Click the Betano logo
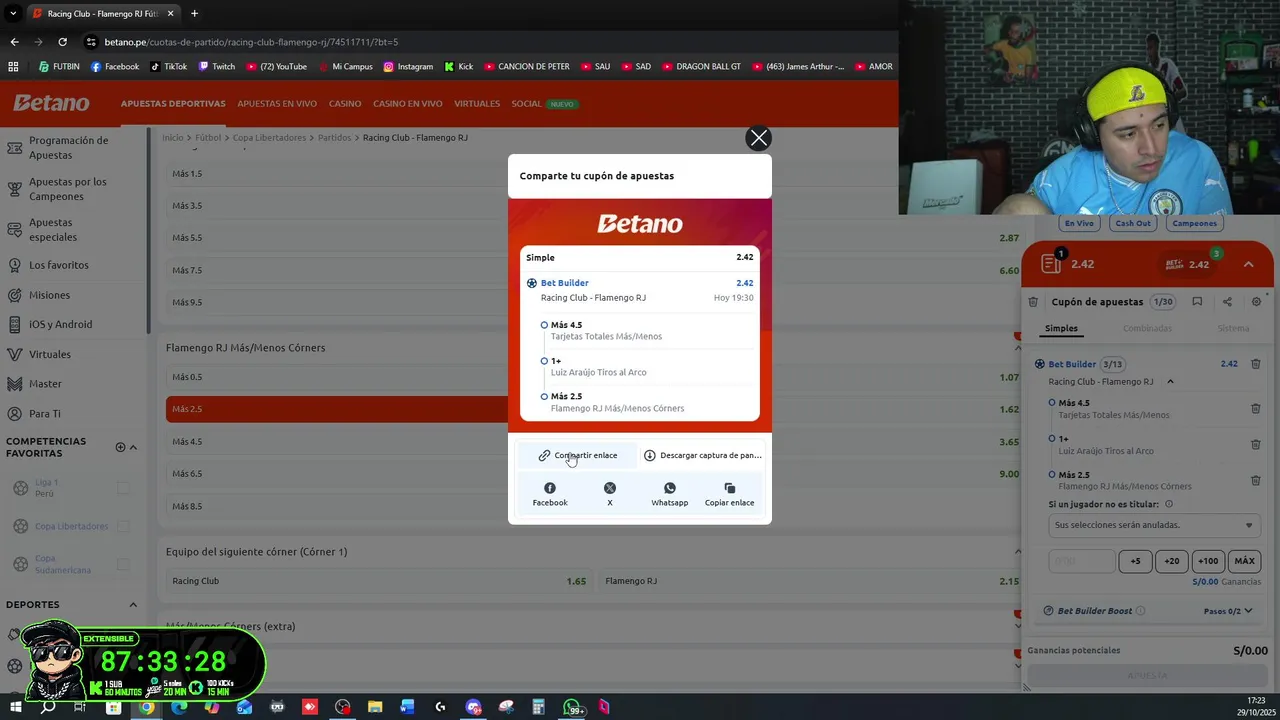Viewport: 1280px width, 720px height. point(51,103)
